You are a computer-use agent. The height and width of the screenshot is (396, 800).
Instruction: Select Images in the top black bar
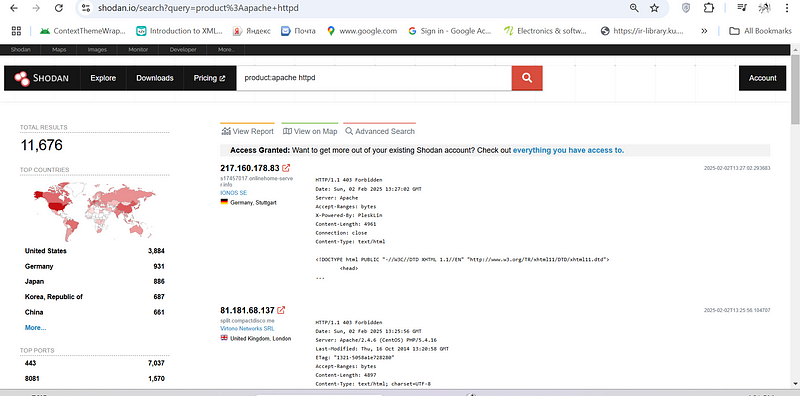(97, 50)
